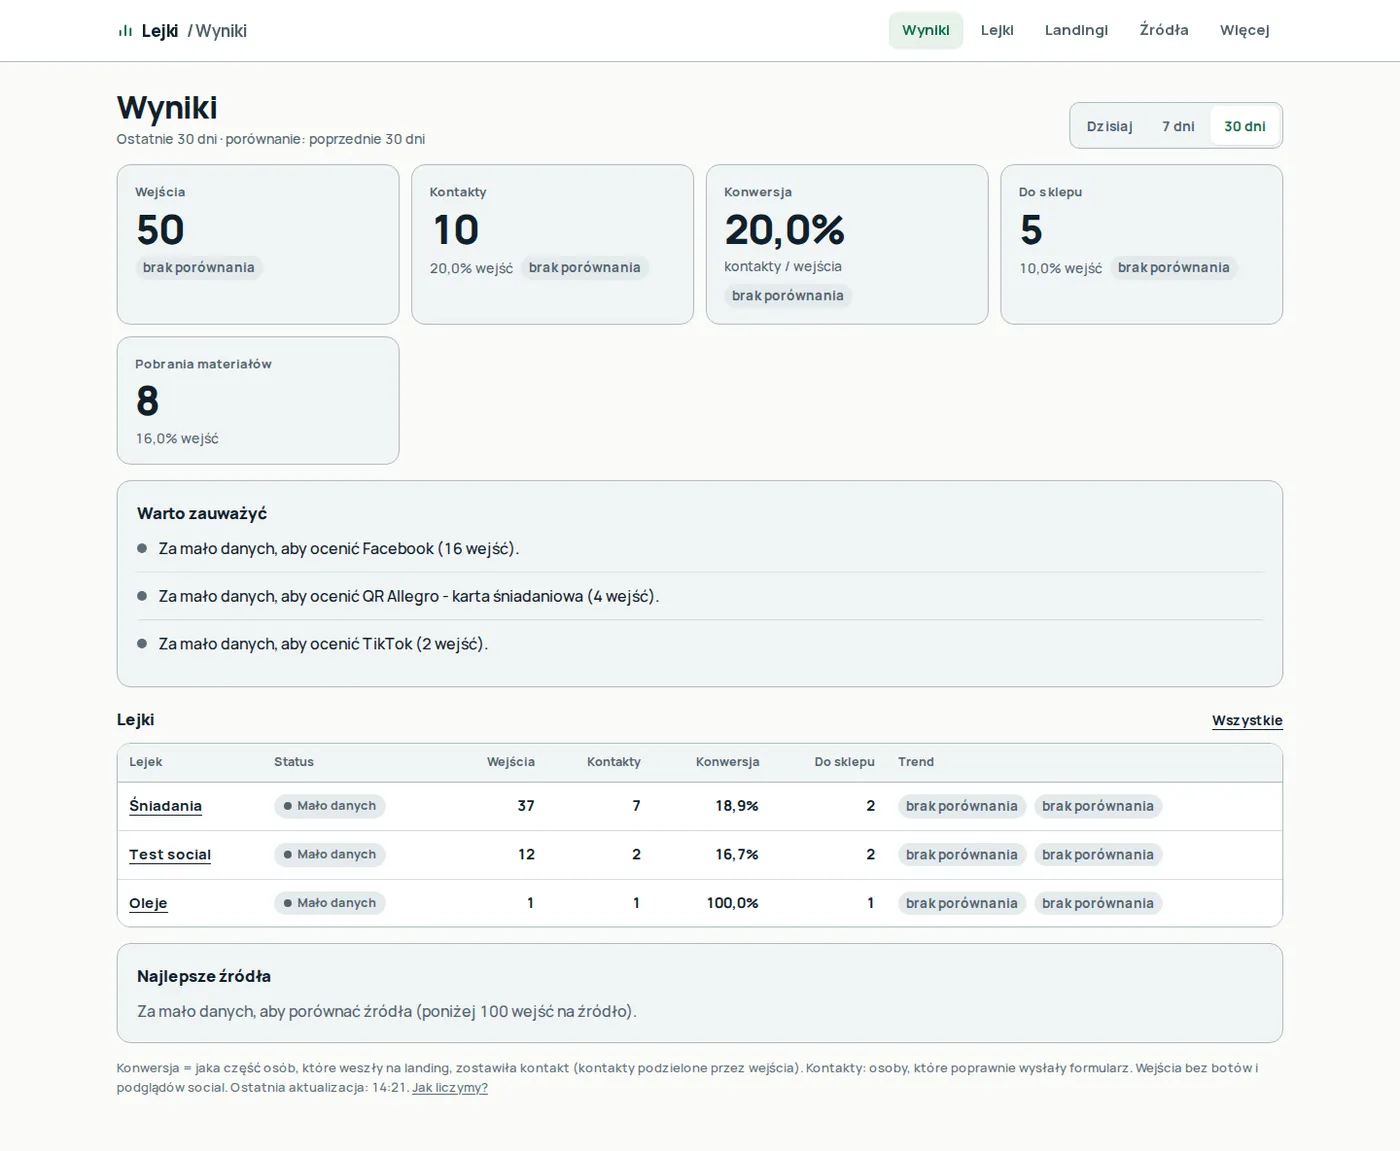Go to the Landingi tab

(1076, 30)
